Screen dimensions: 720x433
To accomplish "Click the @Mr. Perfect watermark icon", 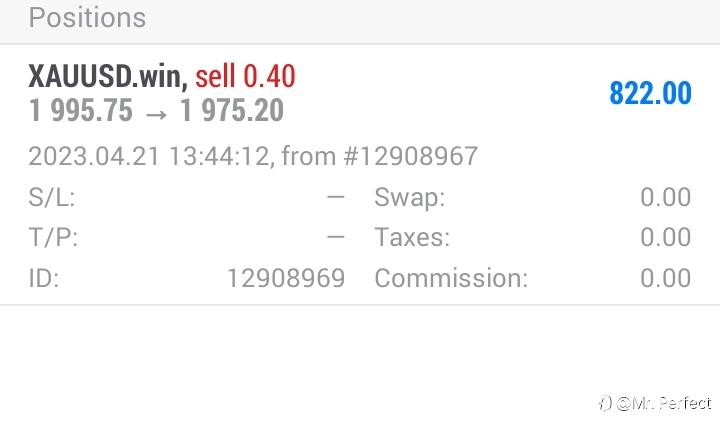I will 605,404.
